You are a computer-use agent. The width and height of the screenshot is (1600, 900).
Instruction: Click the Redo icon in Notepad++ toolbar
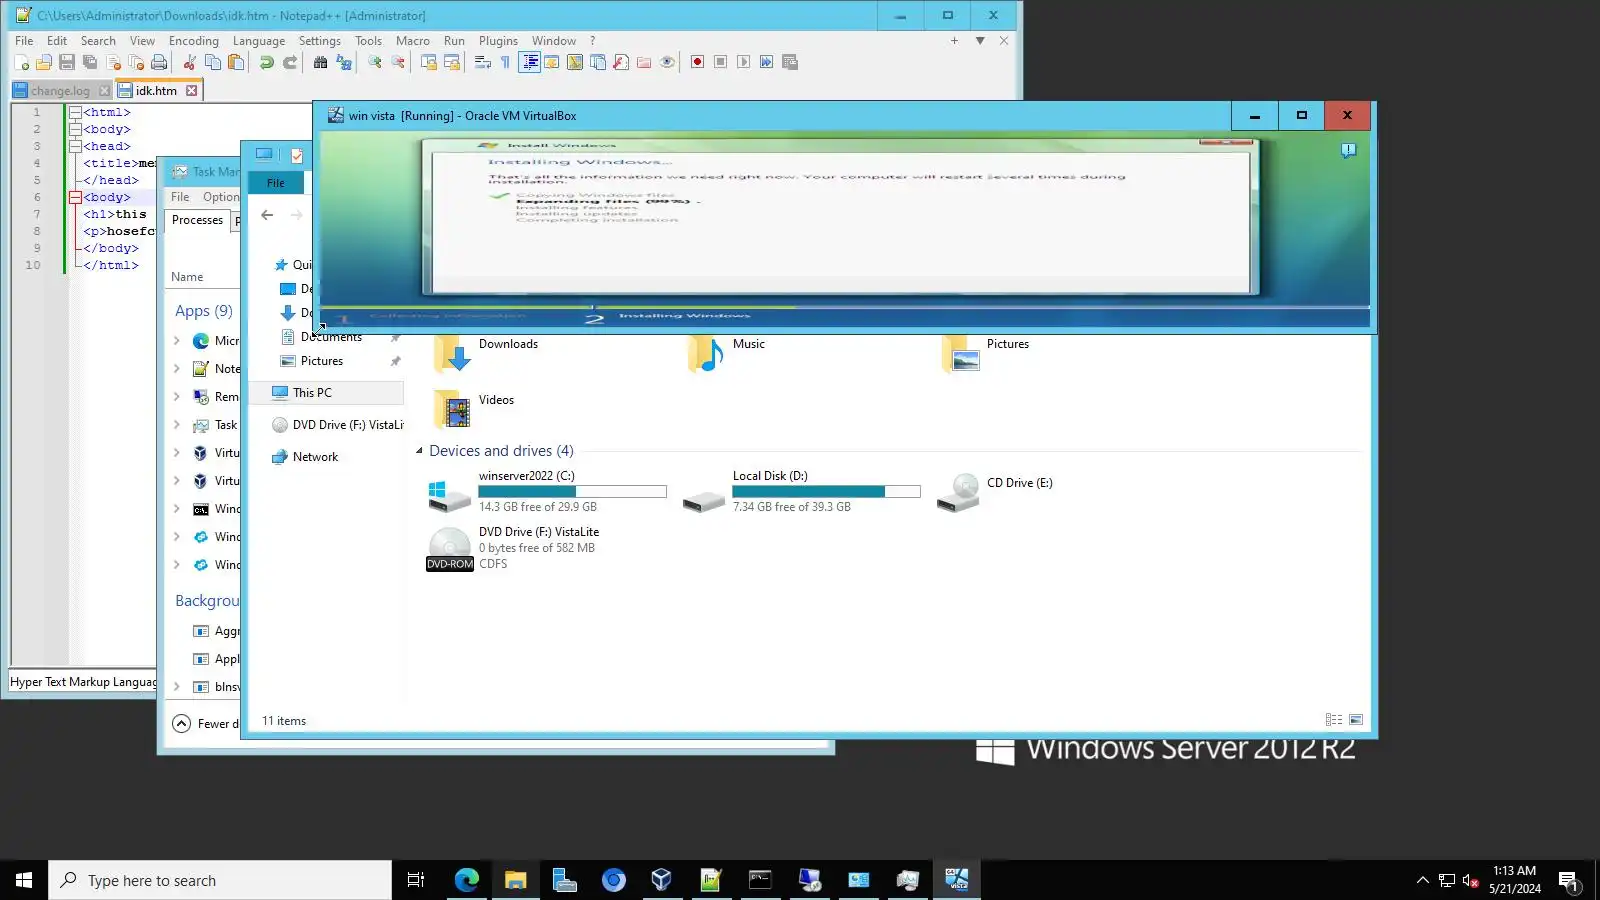point(290,62)
